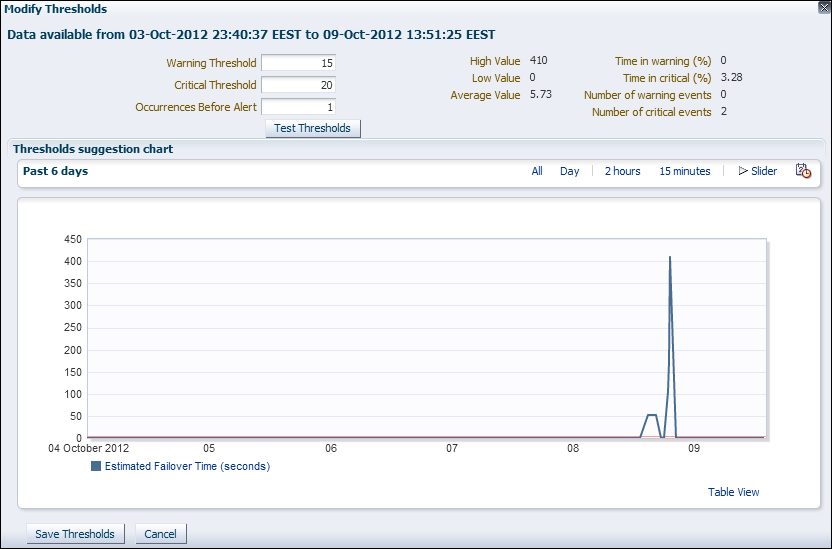Switch chart range to Day

[569, 171]
